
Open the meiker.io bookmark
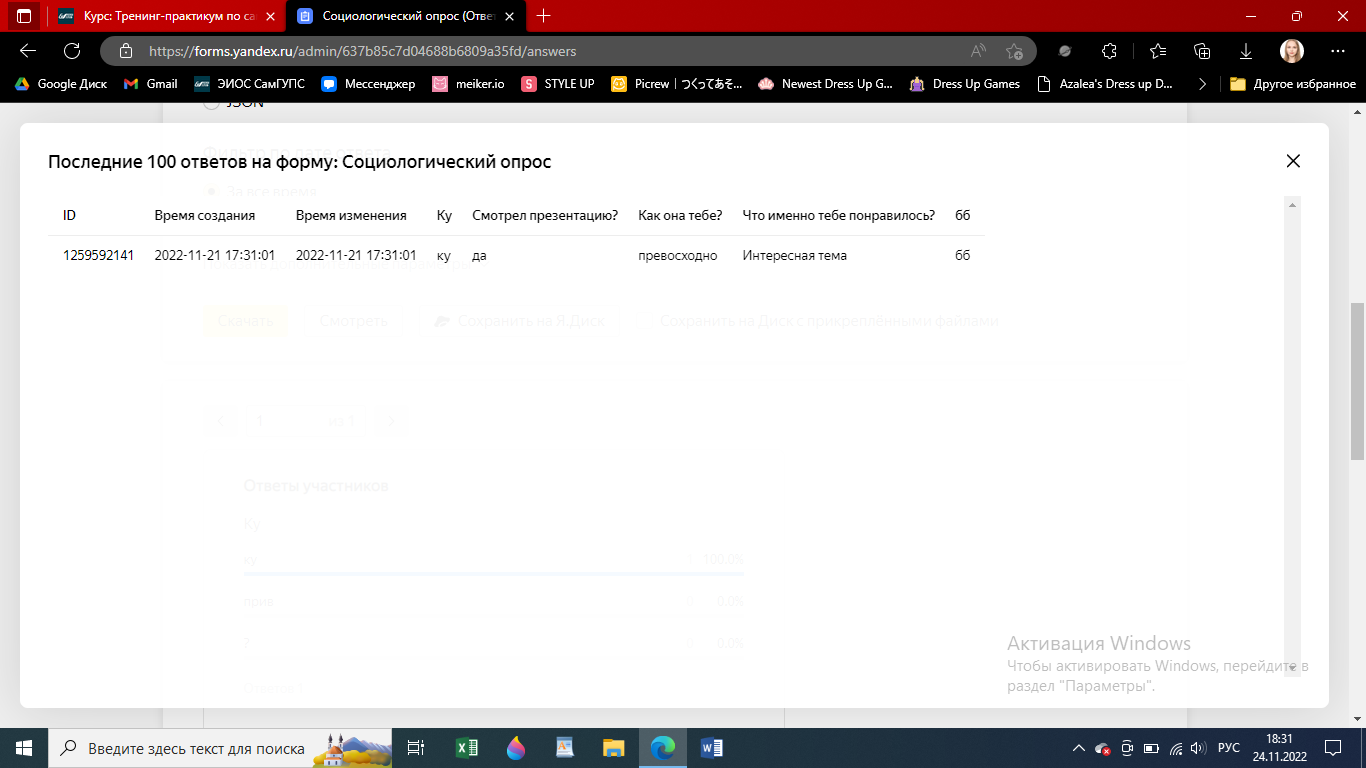click(x=469, y=84)
